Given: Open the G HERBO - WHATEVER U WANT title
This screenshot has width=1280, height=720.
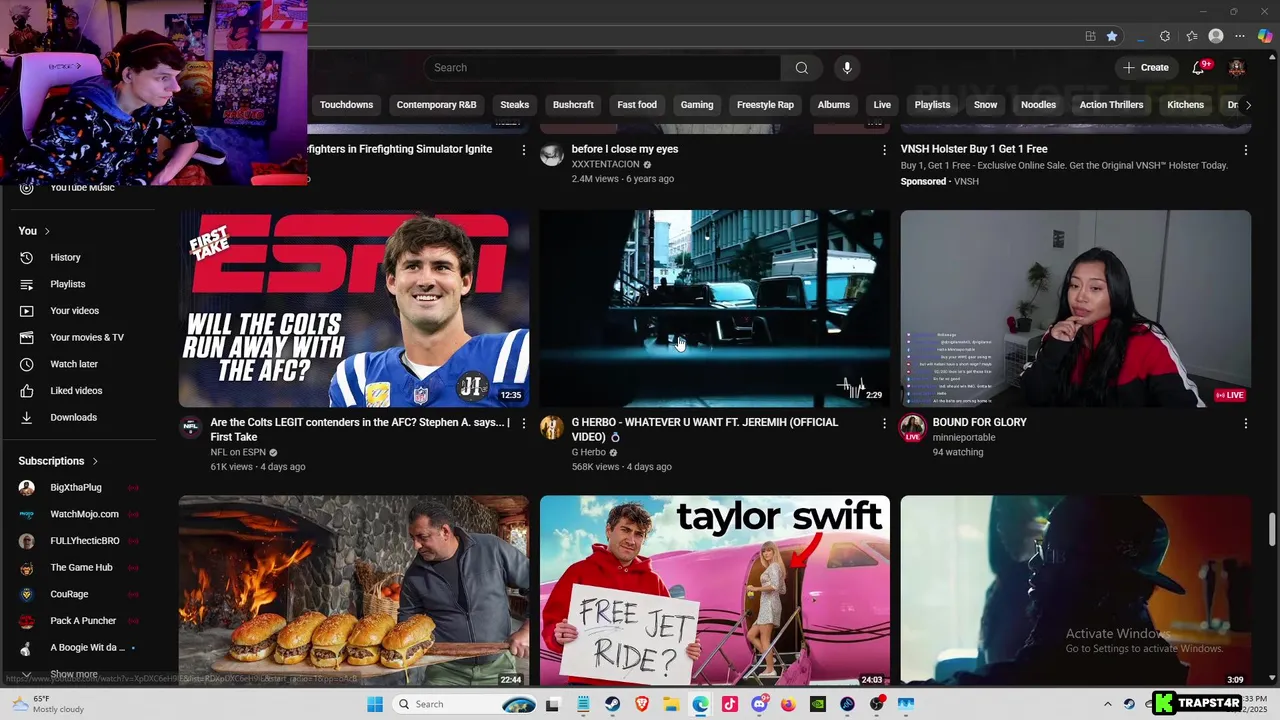Looking at the screenshot, I should pos(704,429).
